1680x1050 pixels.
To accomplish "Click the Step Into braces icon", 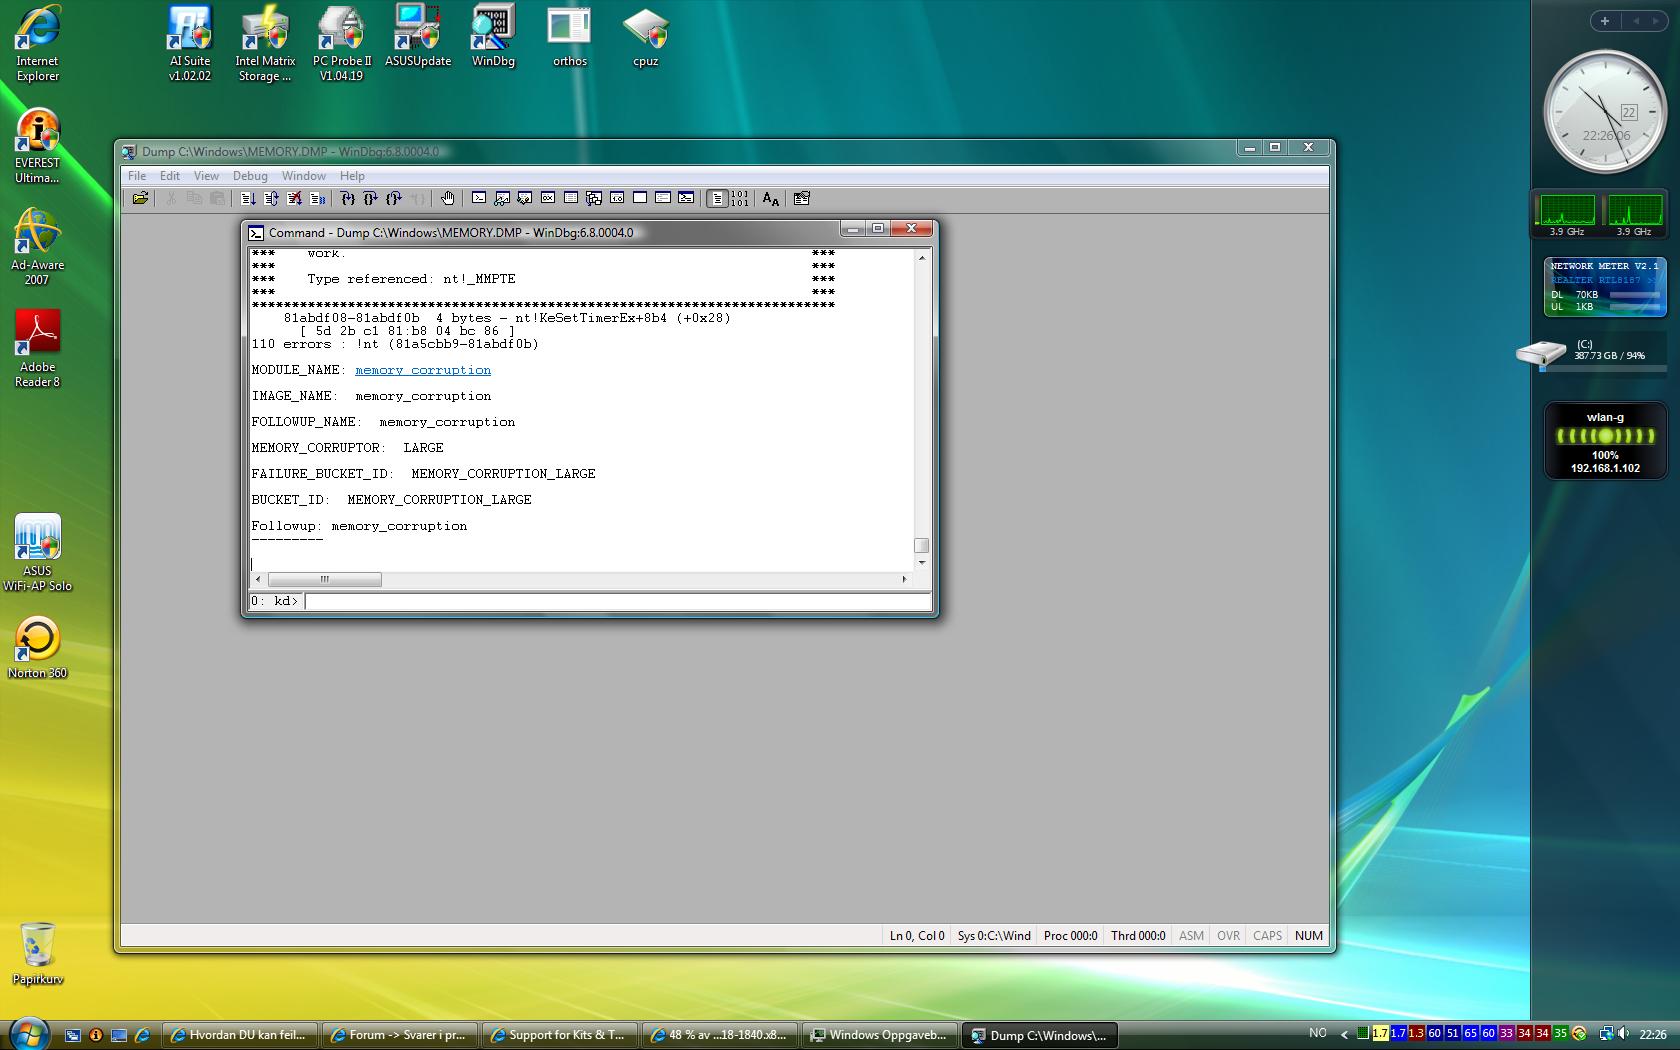I will tap(347, 198).
